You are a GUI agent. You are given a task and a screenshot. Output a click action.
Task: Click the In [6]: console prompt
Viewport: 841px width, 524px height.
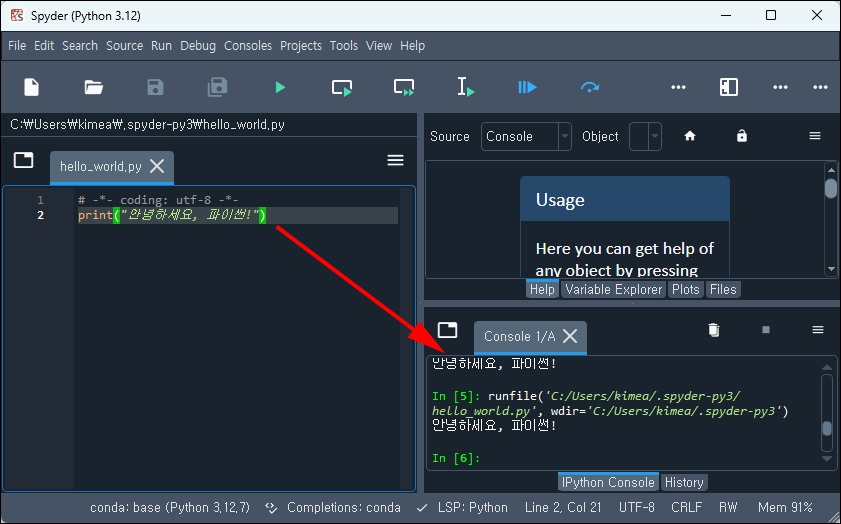tap(456, 459)
